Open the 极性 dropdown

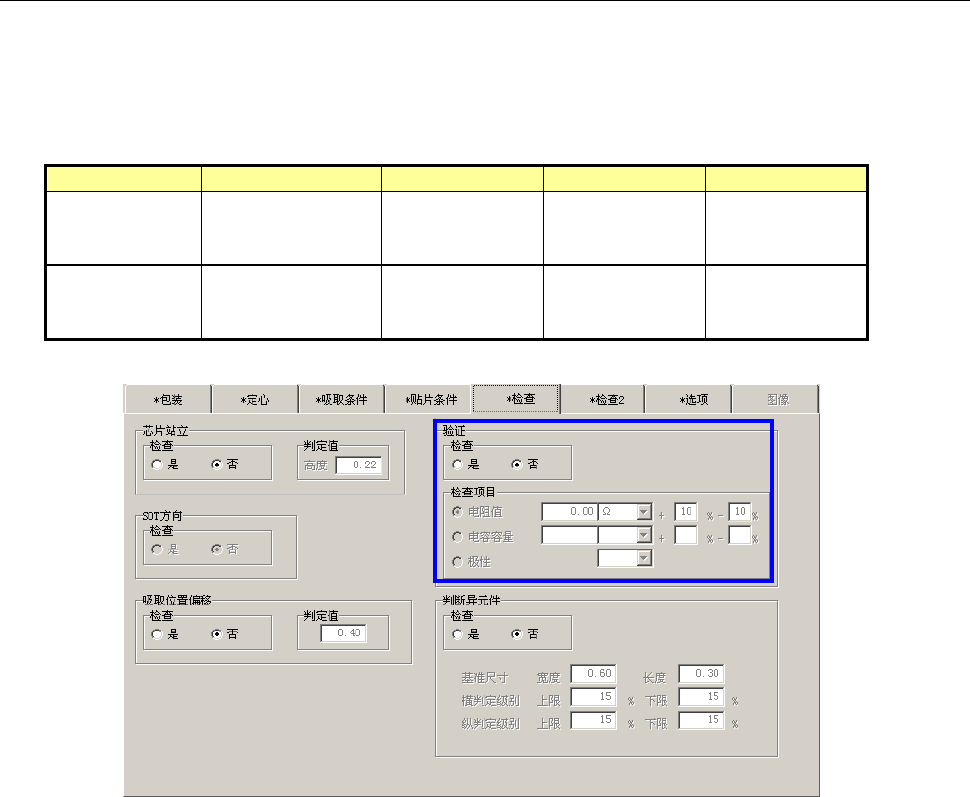[644, 559]
